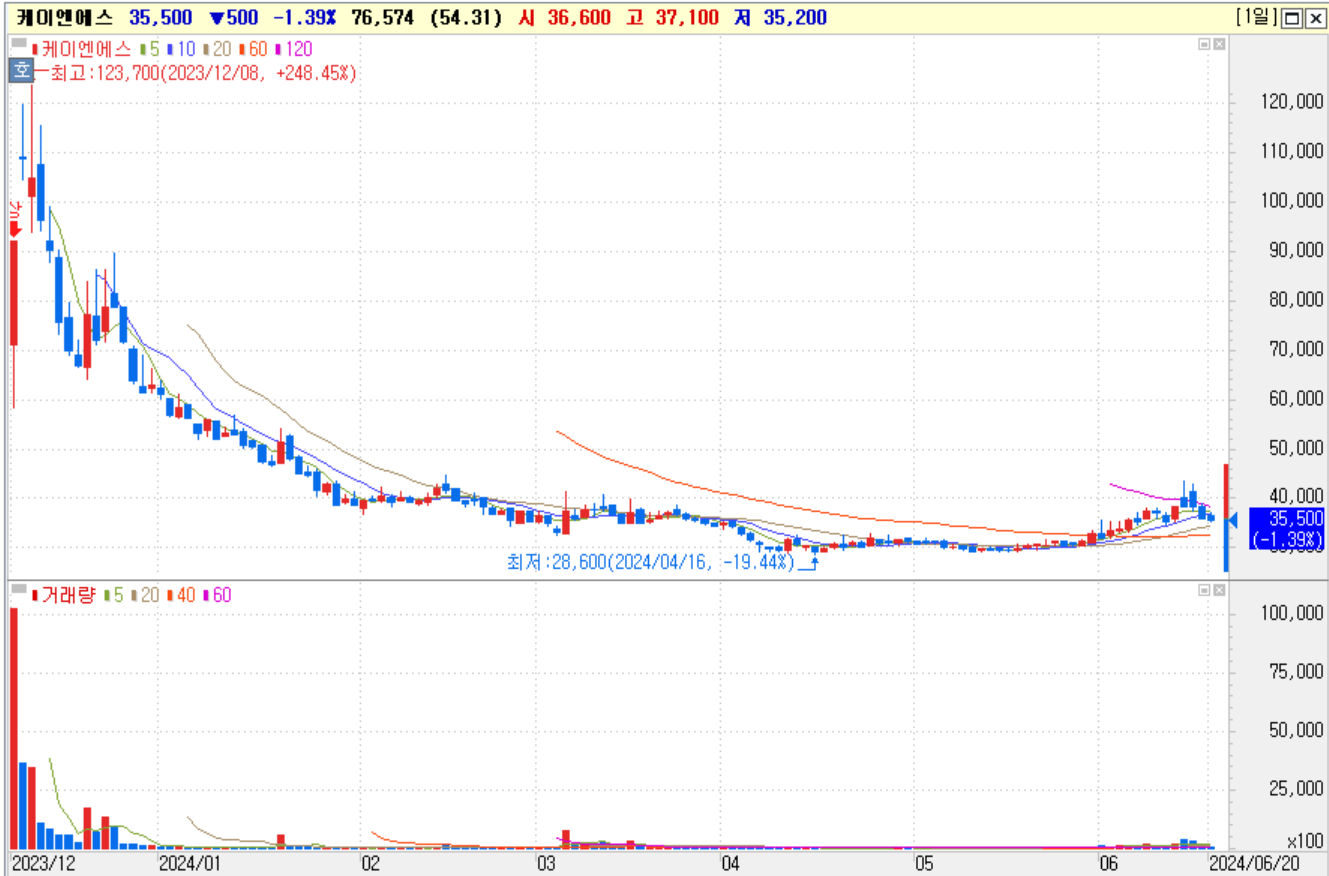The height and width of the screenshot is (876, 1329).
Task: Click the 고 37,100 high price in the header
Action: [x=672, y=18]
